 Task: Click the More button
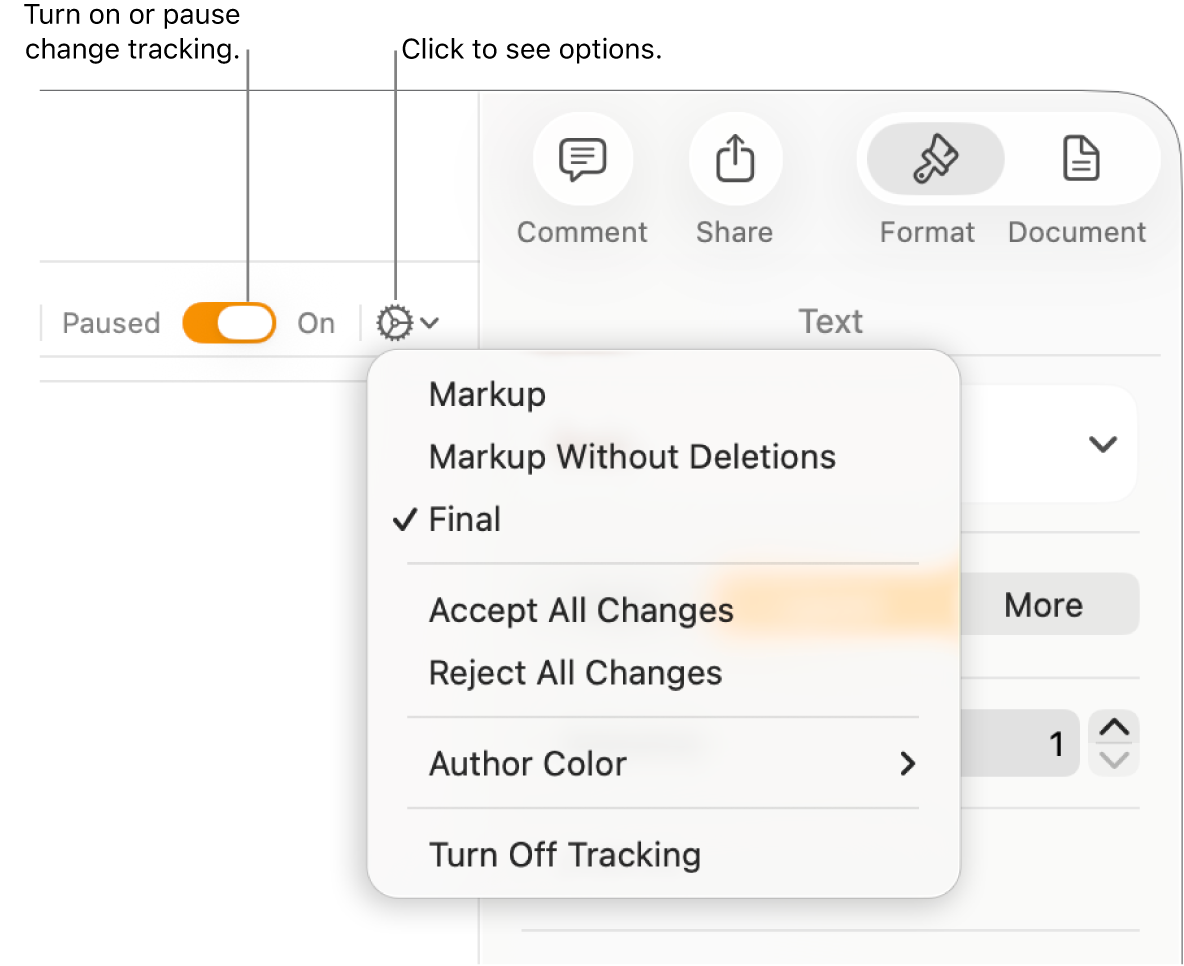coord(1043,604)
